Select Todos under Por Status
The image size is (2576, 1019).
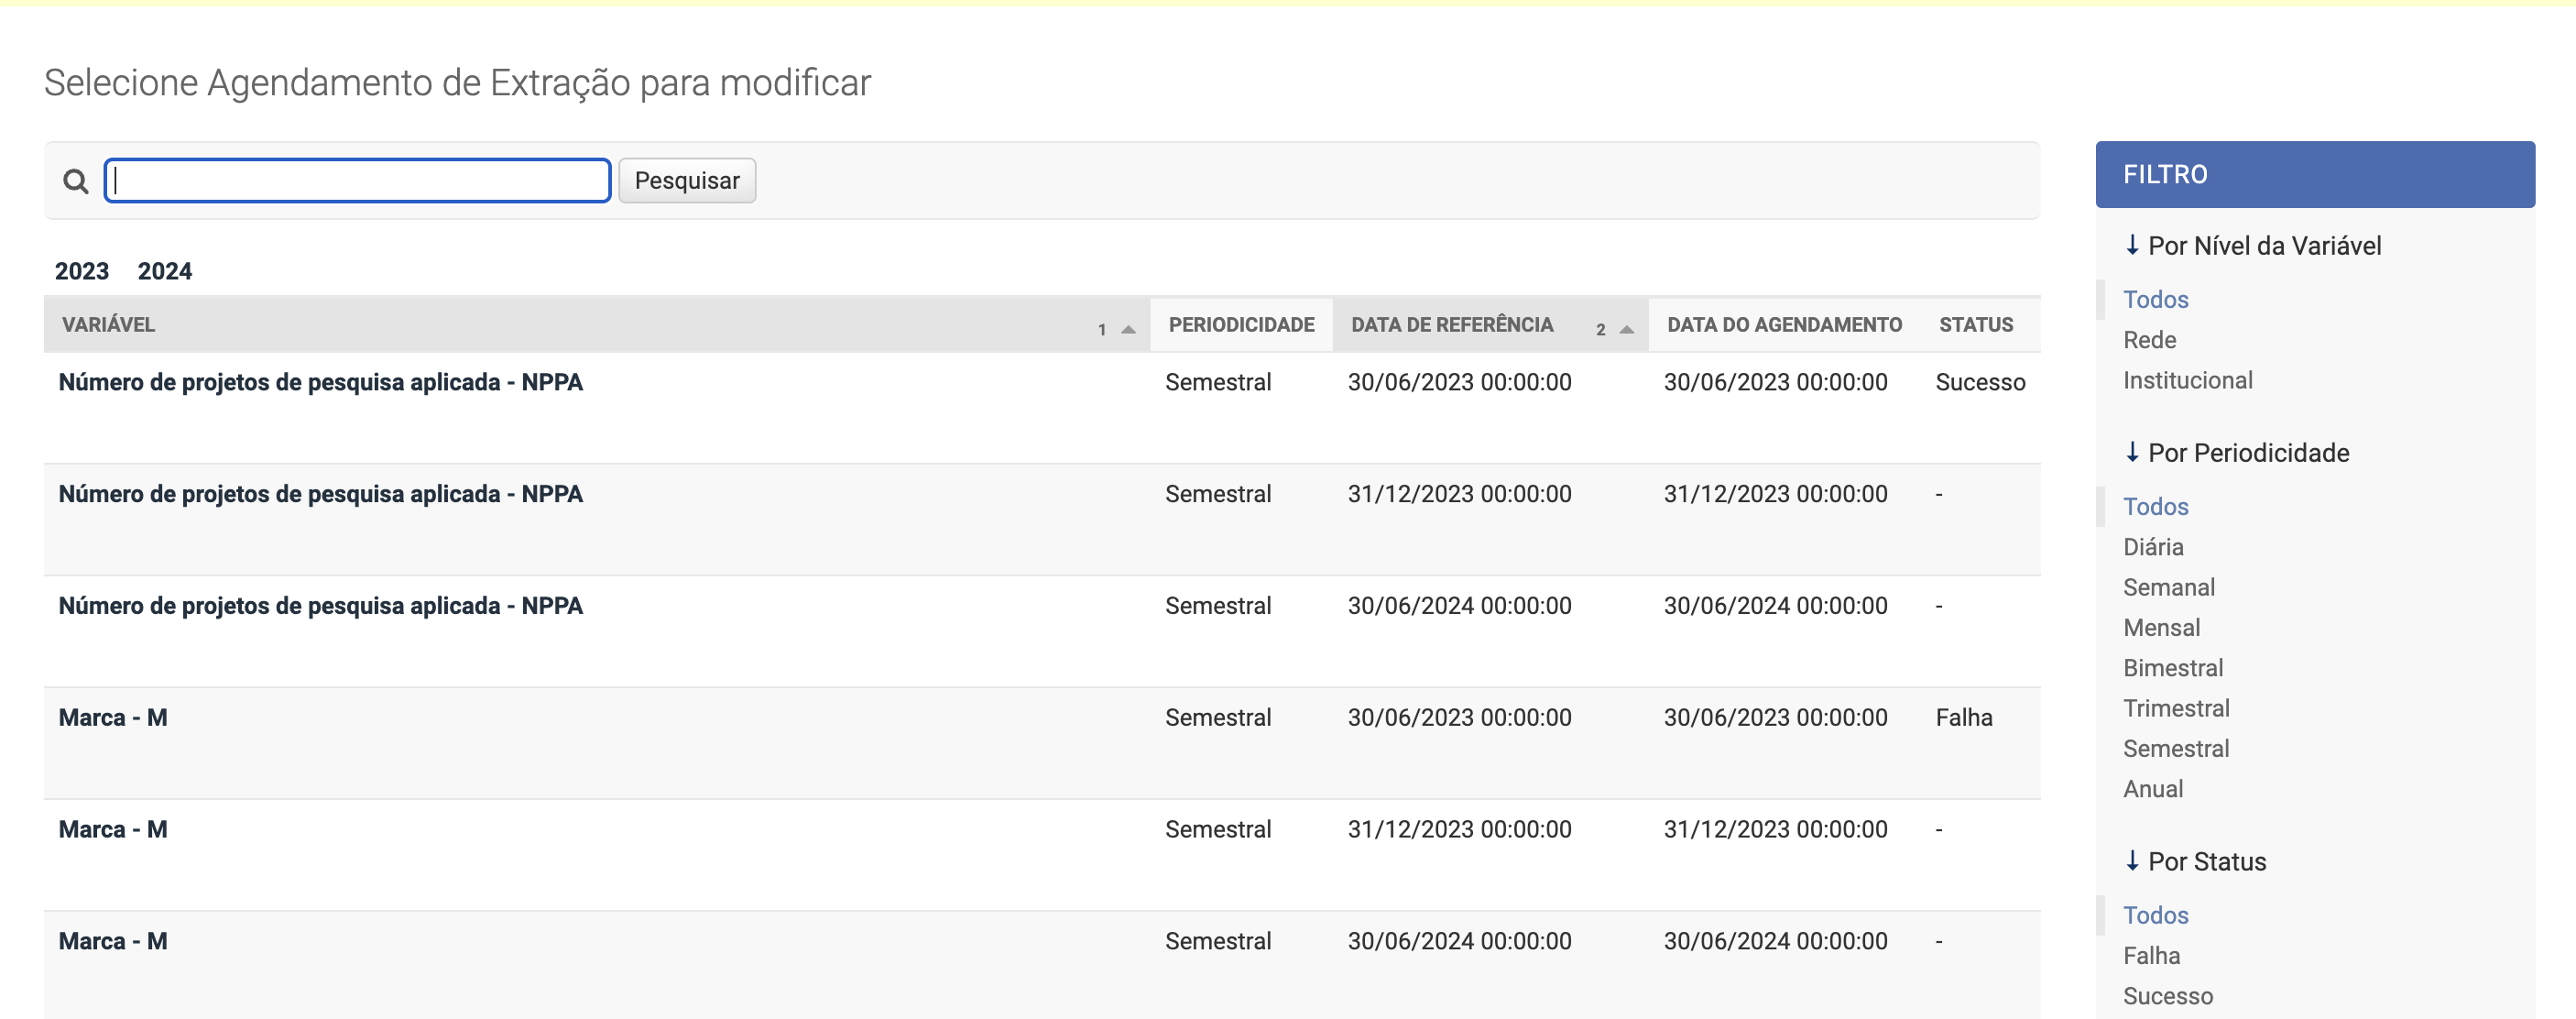point(2156,916)
